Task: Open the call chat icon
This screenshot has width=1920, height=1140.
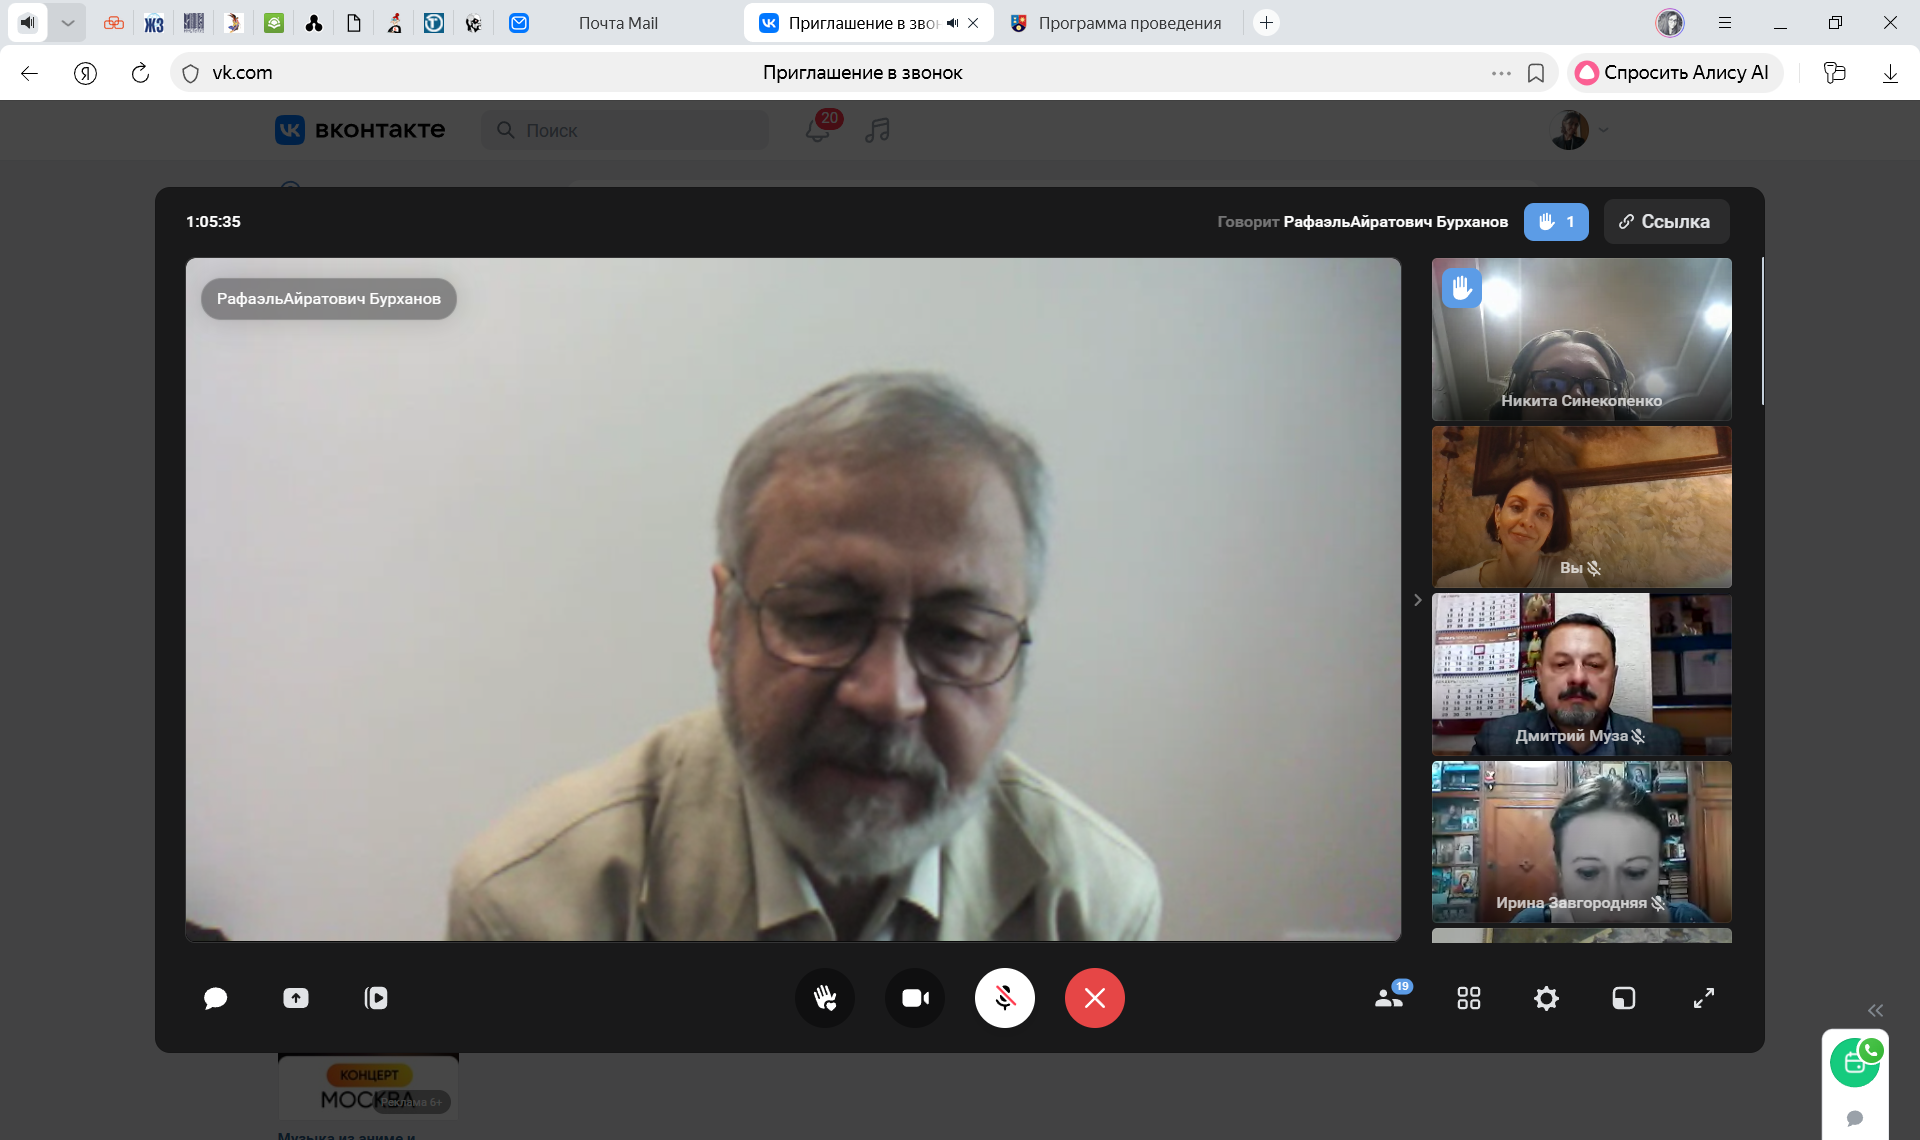Action: (215, 998)
